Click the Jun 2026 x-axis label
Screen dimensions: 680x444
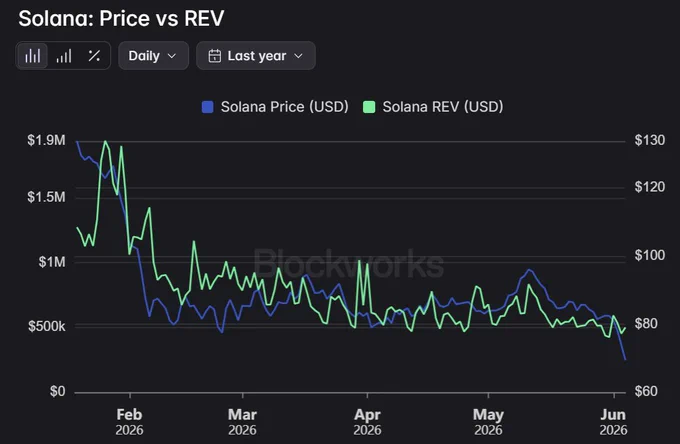click(613, 422)
